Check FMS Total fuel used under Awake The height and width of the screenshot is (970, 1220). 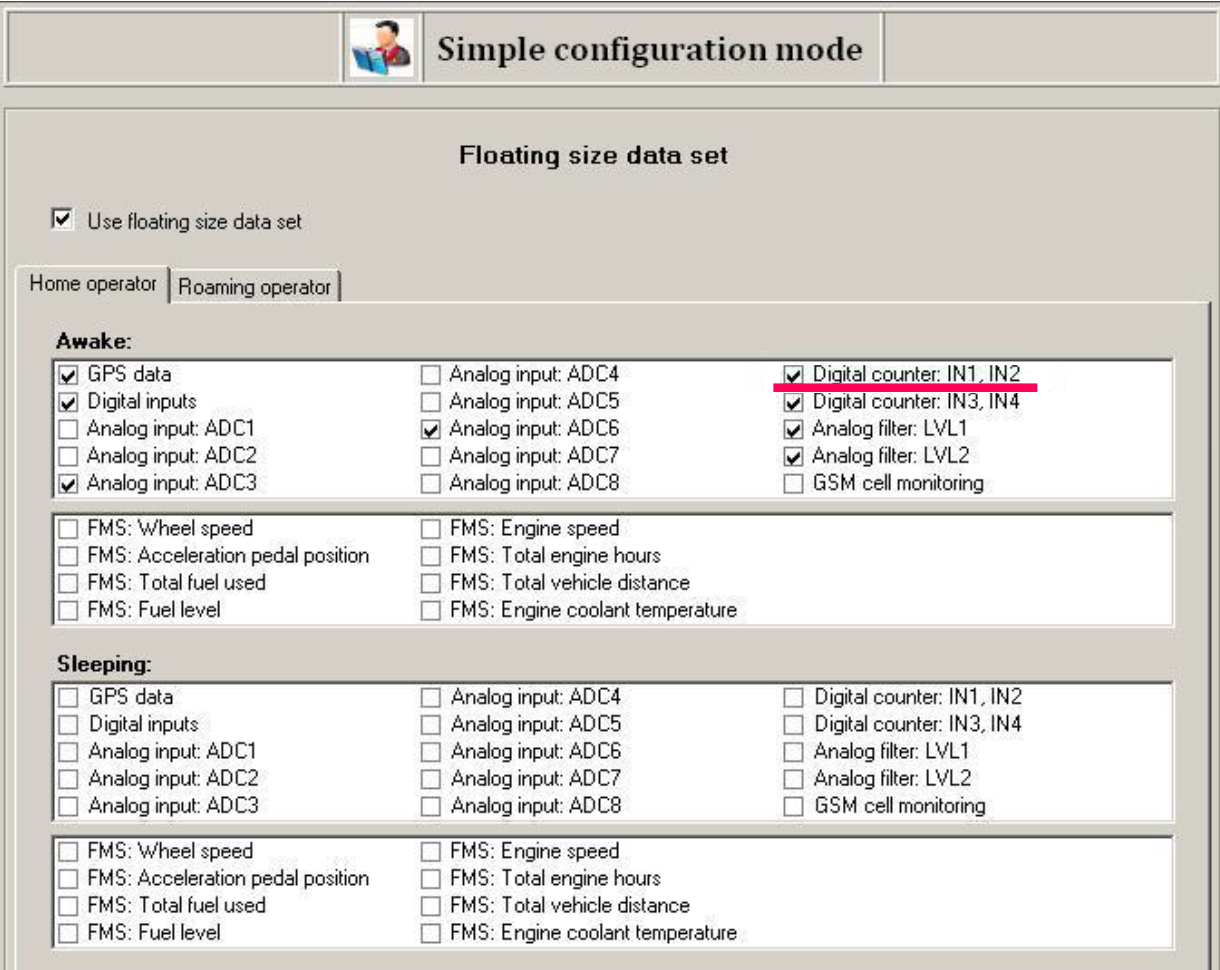click(69, 583)
